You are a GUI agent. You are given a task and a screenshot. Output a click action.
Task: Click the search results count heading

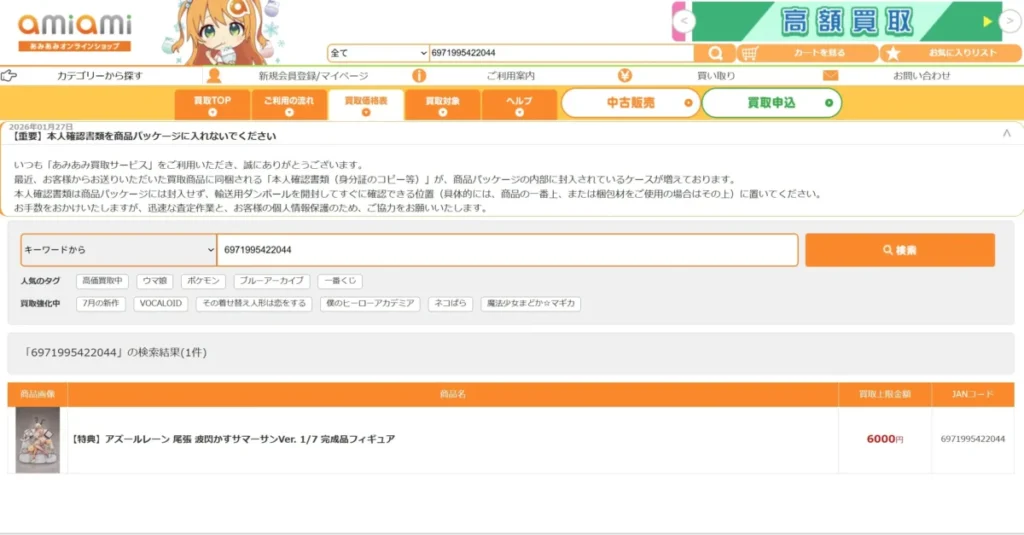(115, 352)
